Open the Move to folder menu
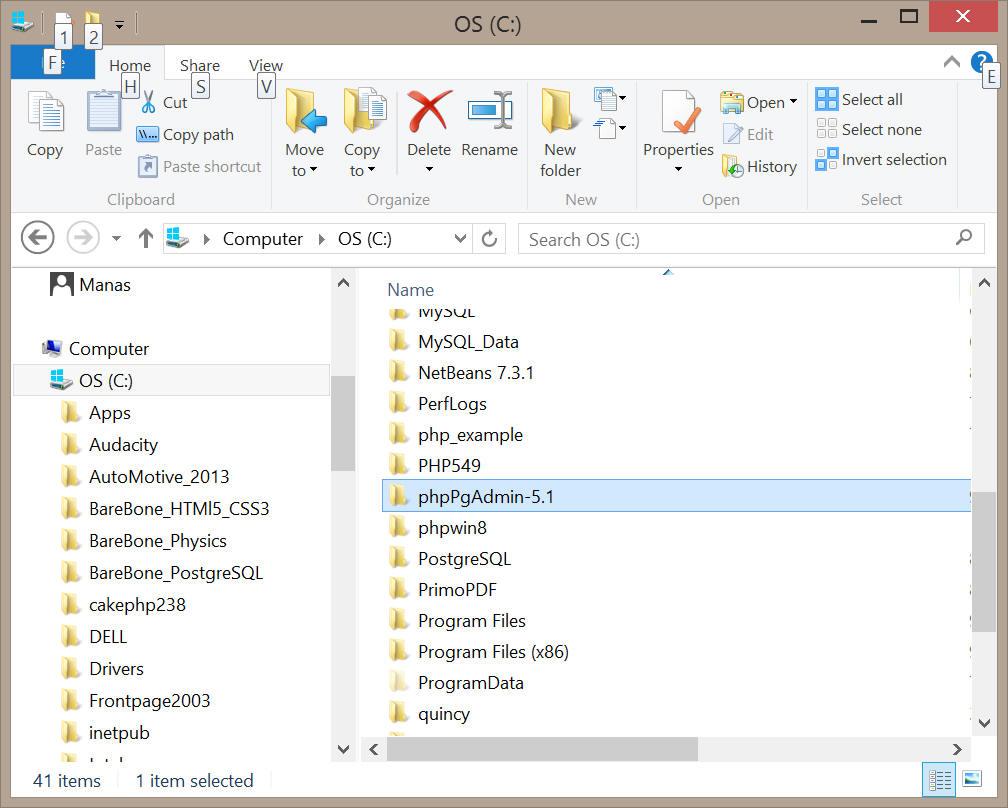 (x=305, y=133)
